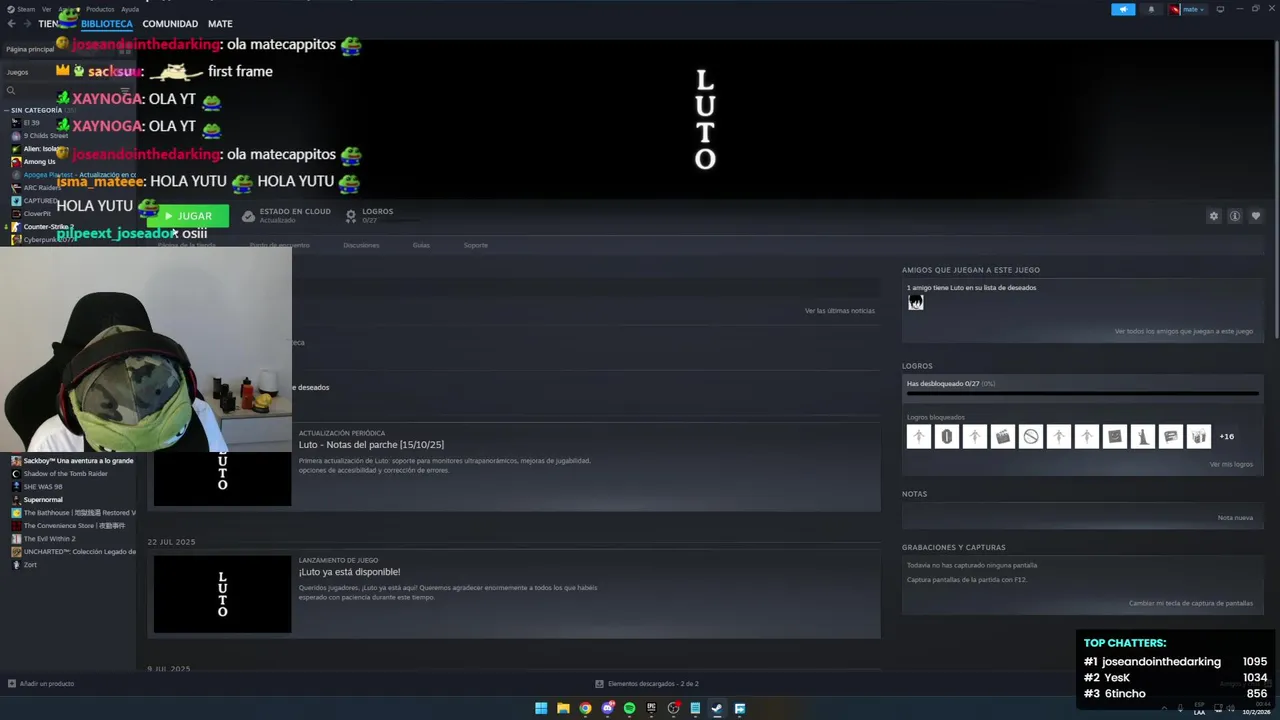Open Discord from the taskbar
The width and height of the screenshot is (1280, 720).
(x=607, y=708)
